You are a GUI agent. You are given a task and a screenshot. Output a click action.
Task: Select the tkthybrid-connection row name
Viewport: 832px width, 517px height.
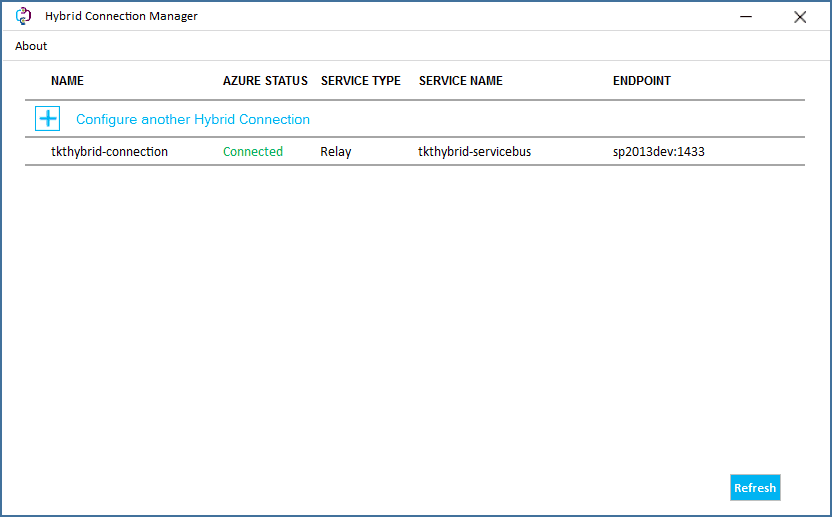[x=109, y=152]
